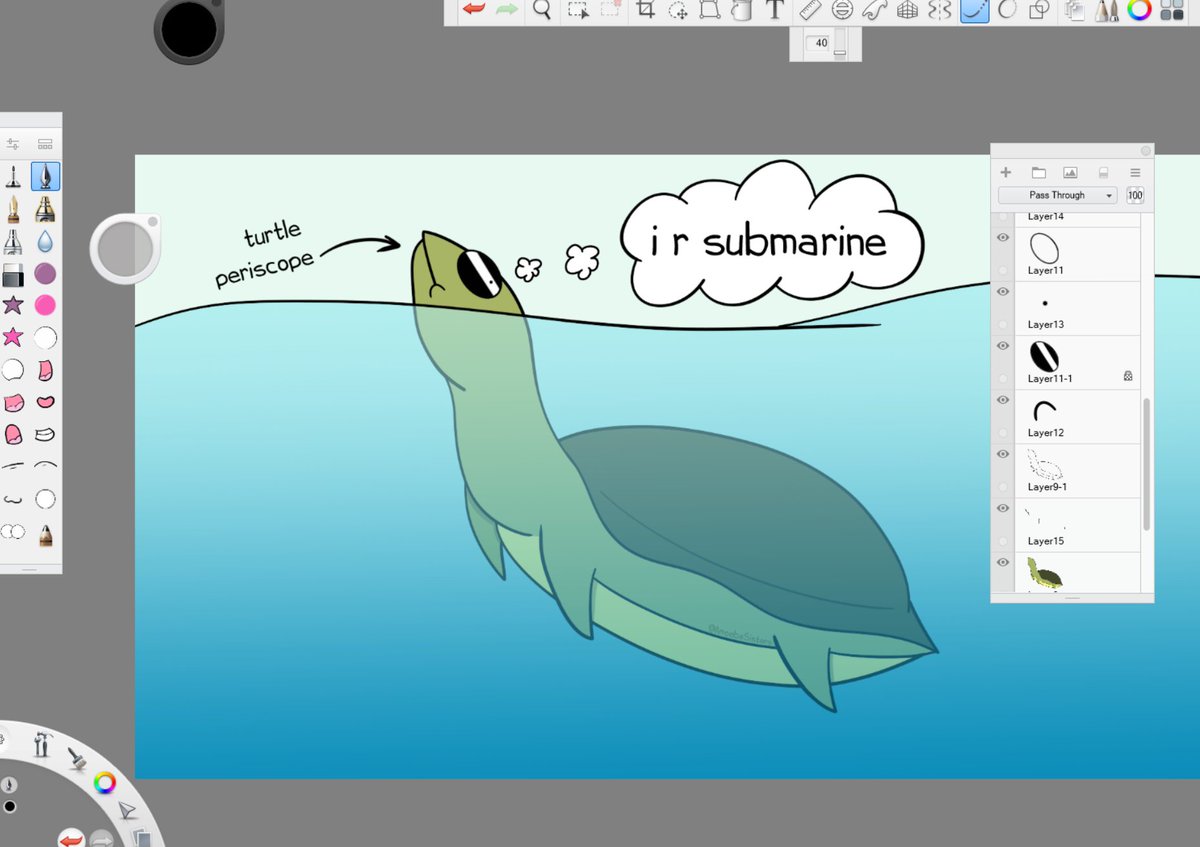The height and width of the screenshot is (847, 1200).
Task: Open the Pass Through blending mode dropdown
Action: [1056, 194]
